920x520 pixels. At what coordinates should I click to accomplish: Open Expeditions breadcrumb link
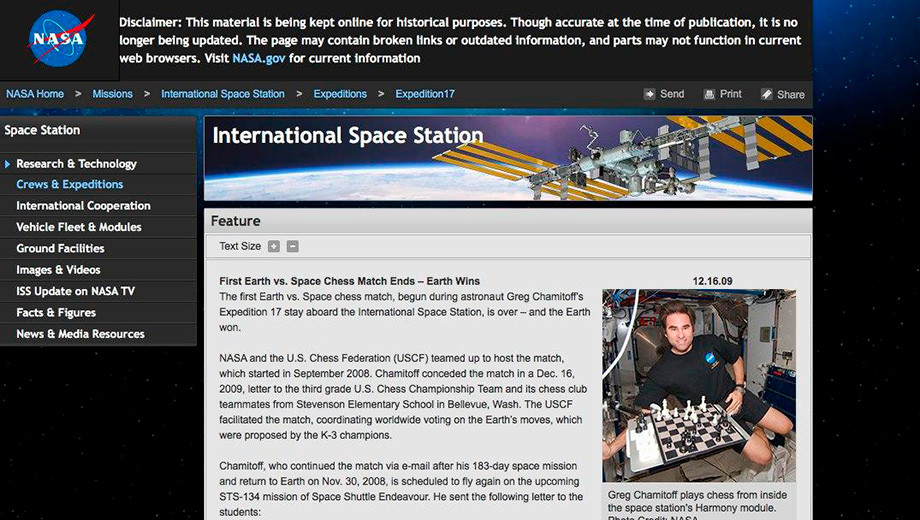[340, 94]
